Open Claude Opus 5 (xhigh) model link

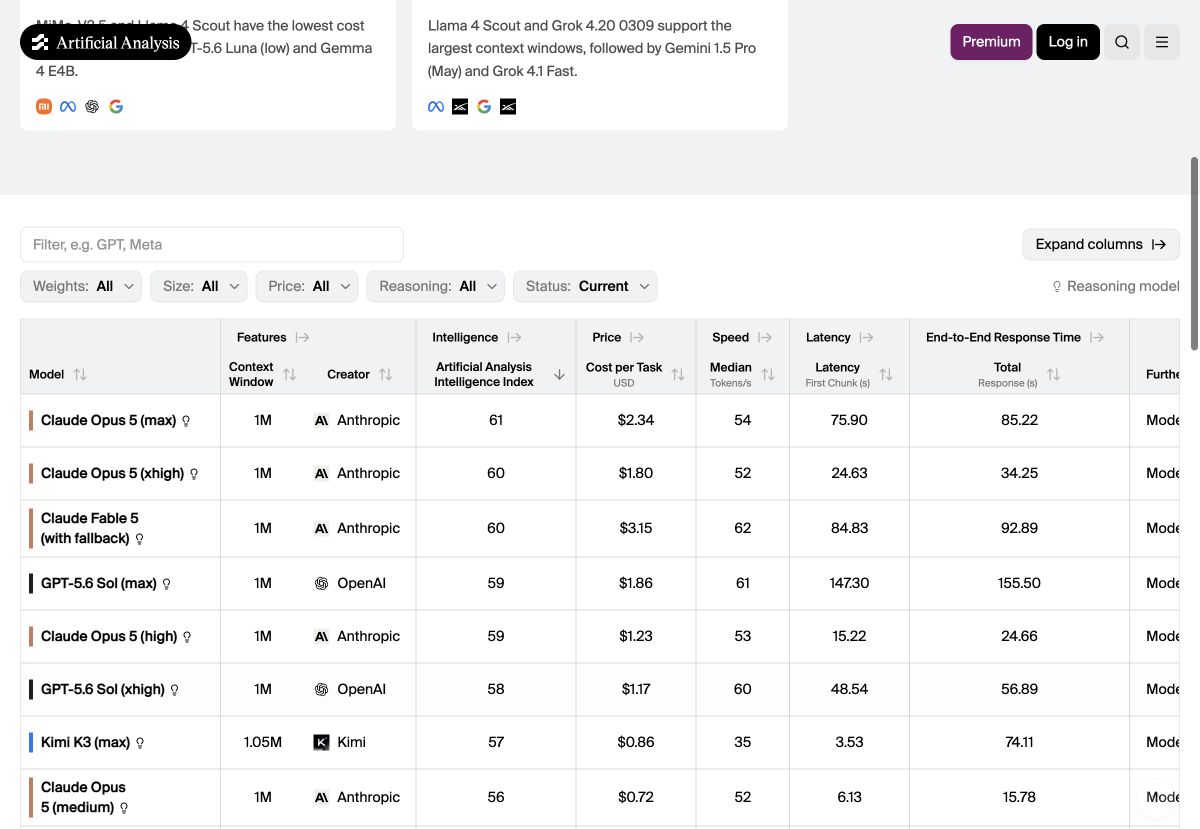pos(112,473)
